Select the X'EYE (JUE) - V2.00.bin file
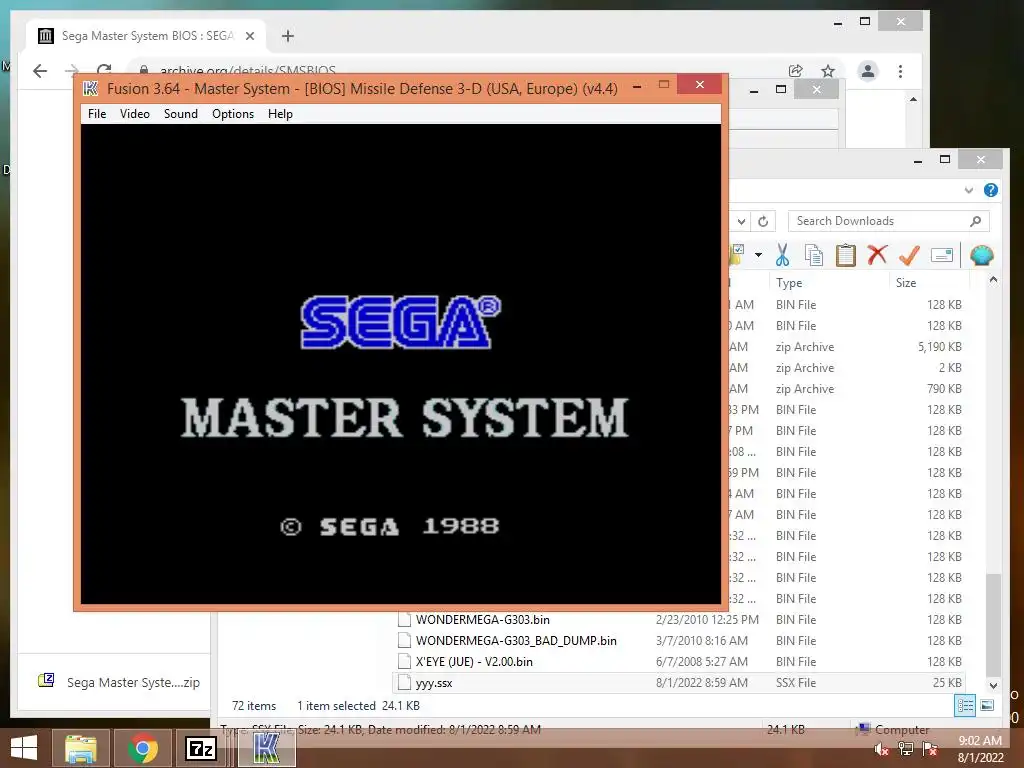Image resolution: width=1024 pixels, height=768 pixels. click(x=474, y=662)
